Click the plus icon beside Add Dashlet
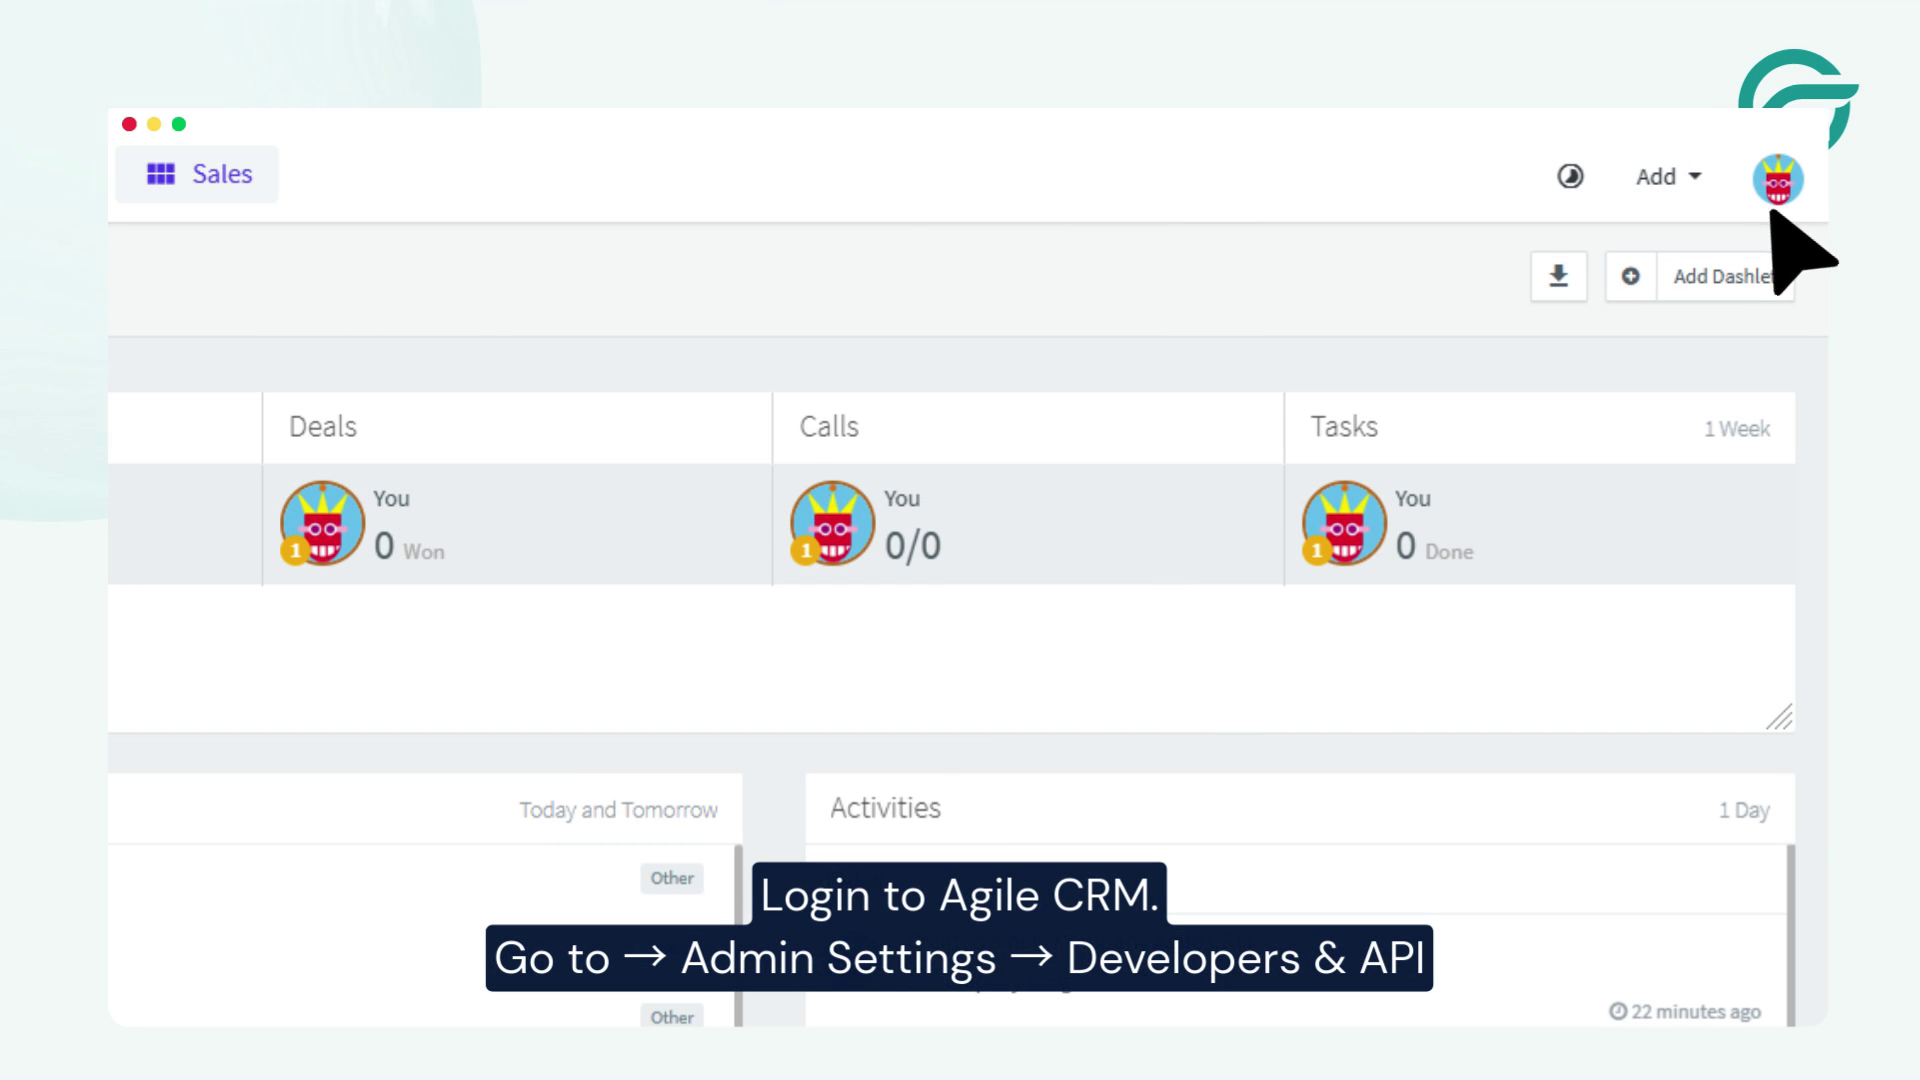 click(1631, 276)
